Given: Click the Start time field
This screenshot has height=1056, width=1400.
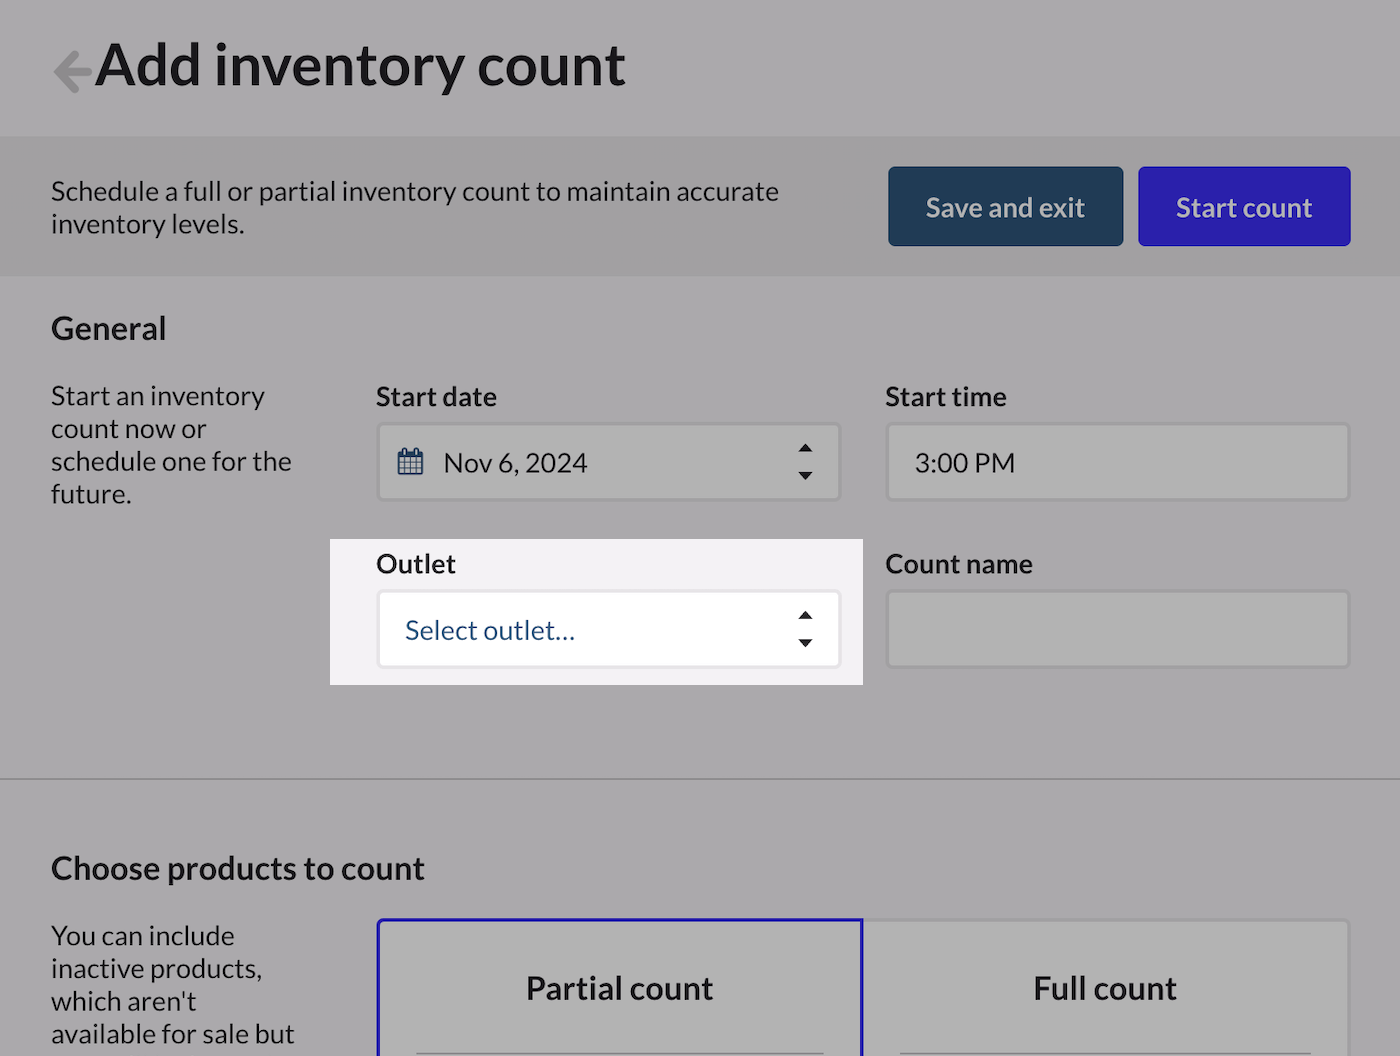Looking at the screenshot, I should tap(1118, 462).
